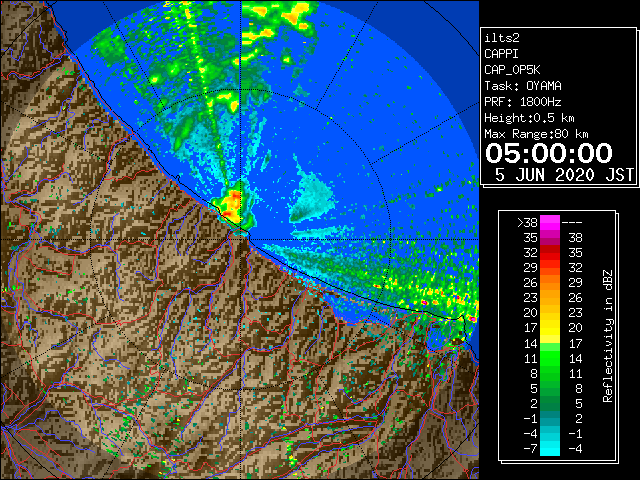Select the "Task: OYAMA" line

click(x=523, y=86)
